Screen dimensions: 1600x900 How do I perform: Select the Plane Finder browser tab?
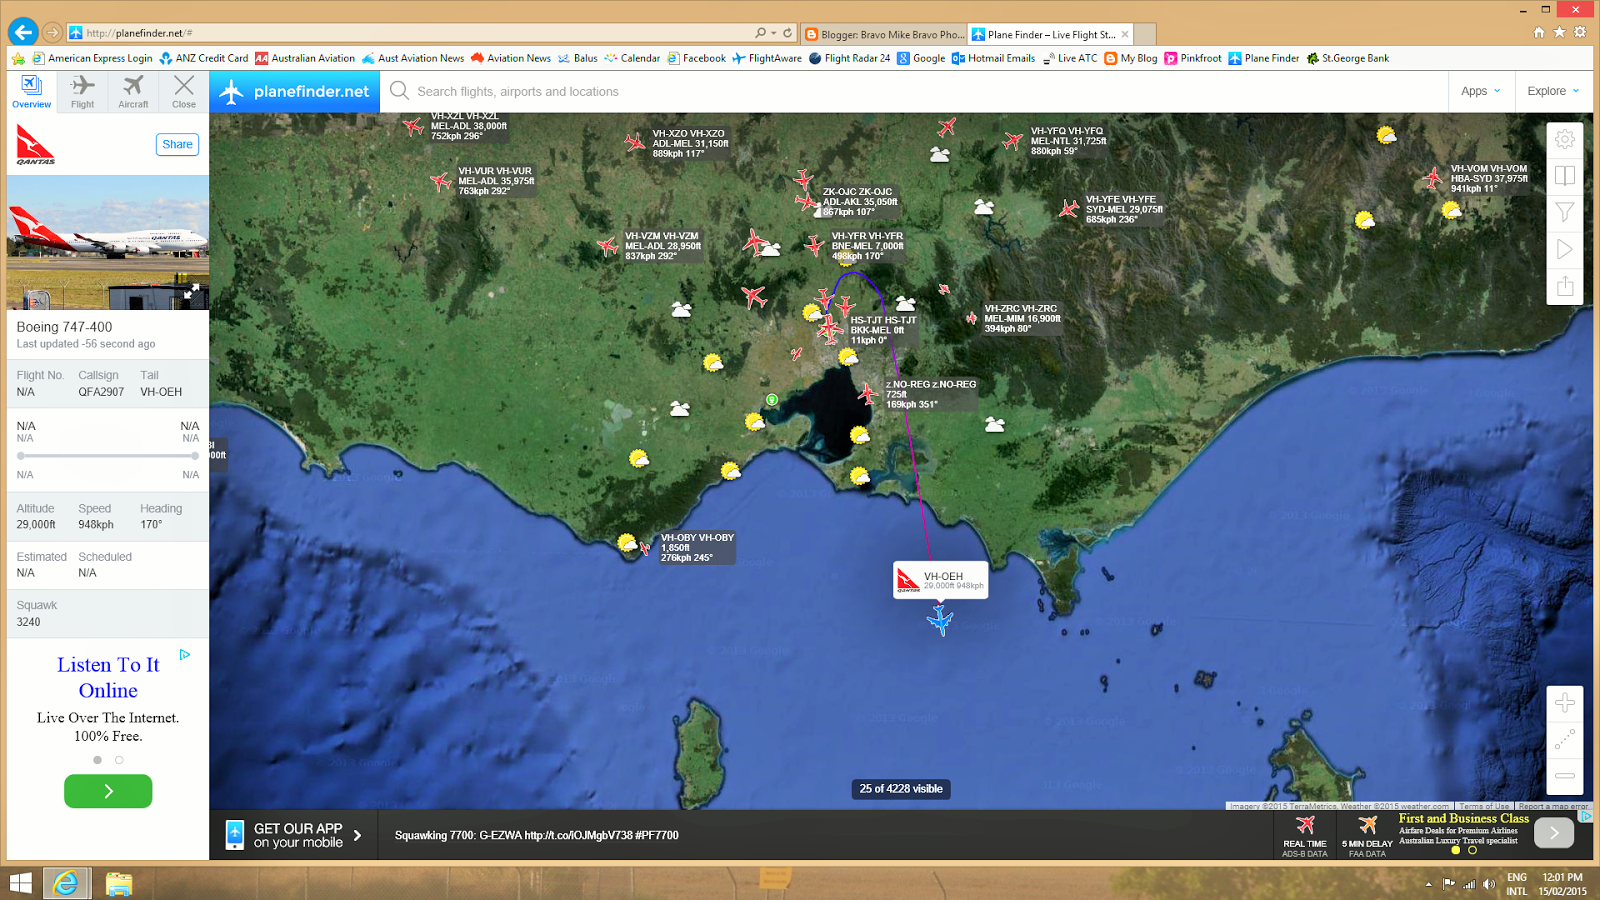pyautogui.click(x=1051, y=34)
